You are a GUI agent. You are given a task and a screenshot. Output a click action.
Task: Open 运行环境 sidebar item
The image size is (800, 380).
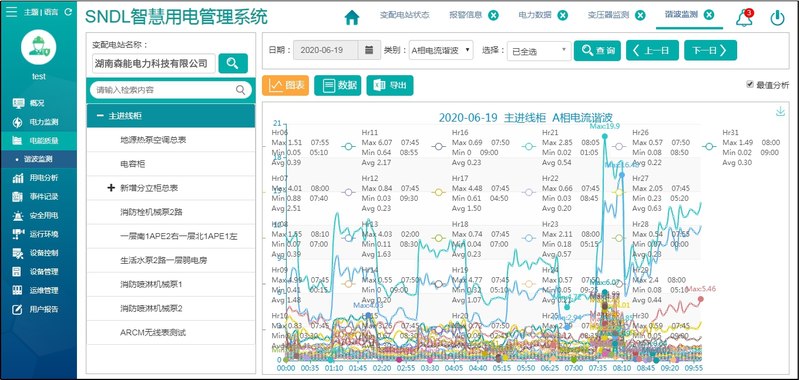coord(38,234)
